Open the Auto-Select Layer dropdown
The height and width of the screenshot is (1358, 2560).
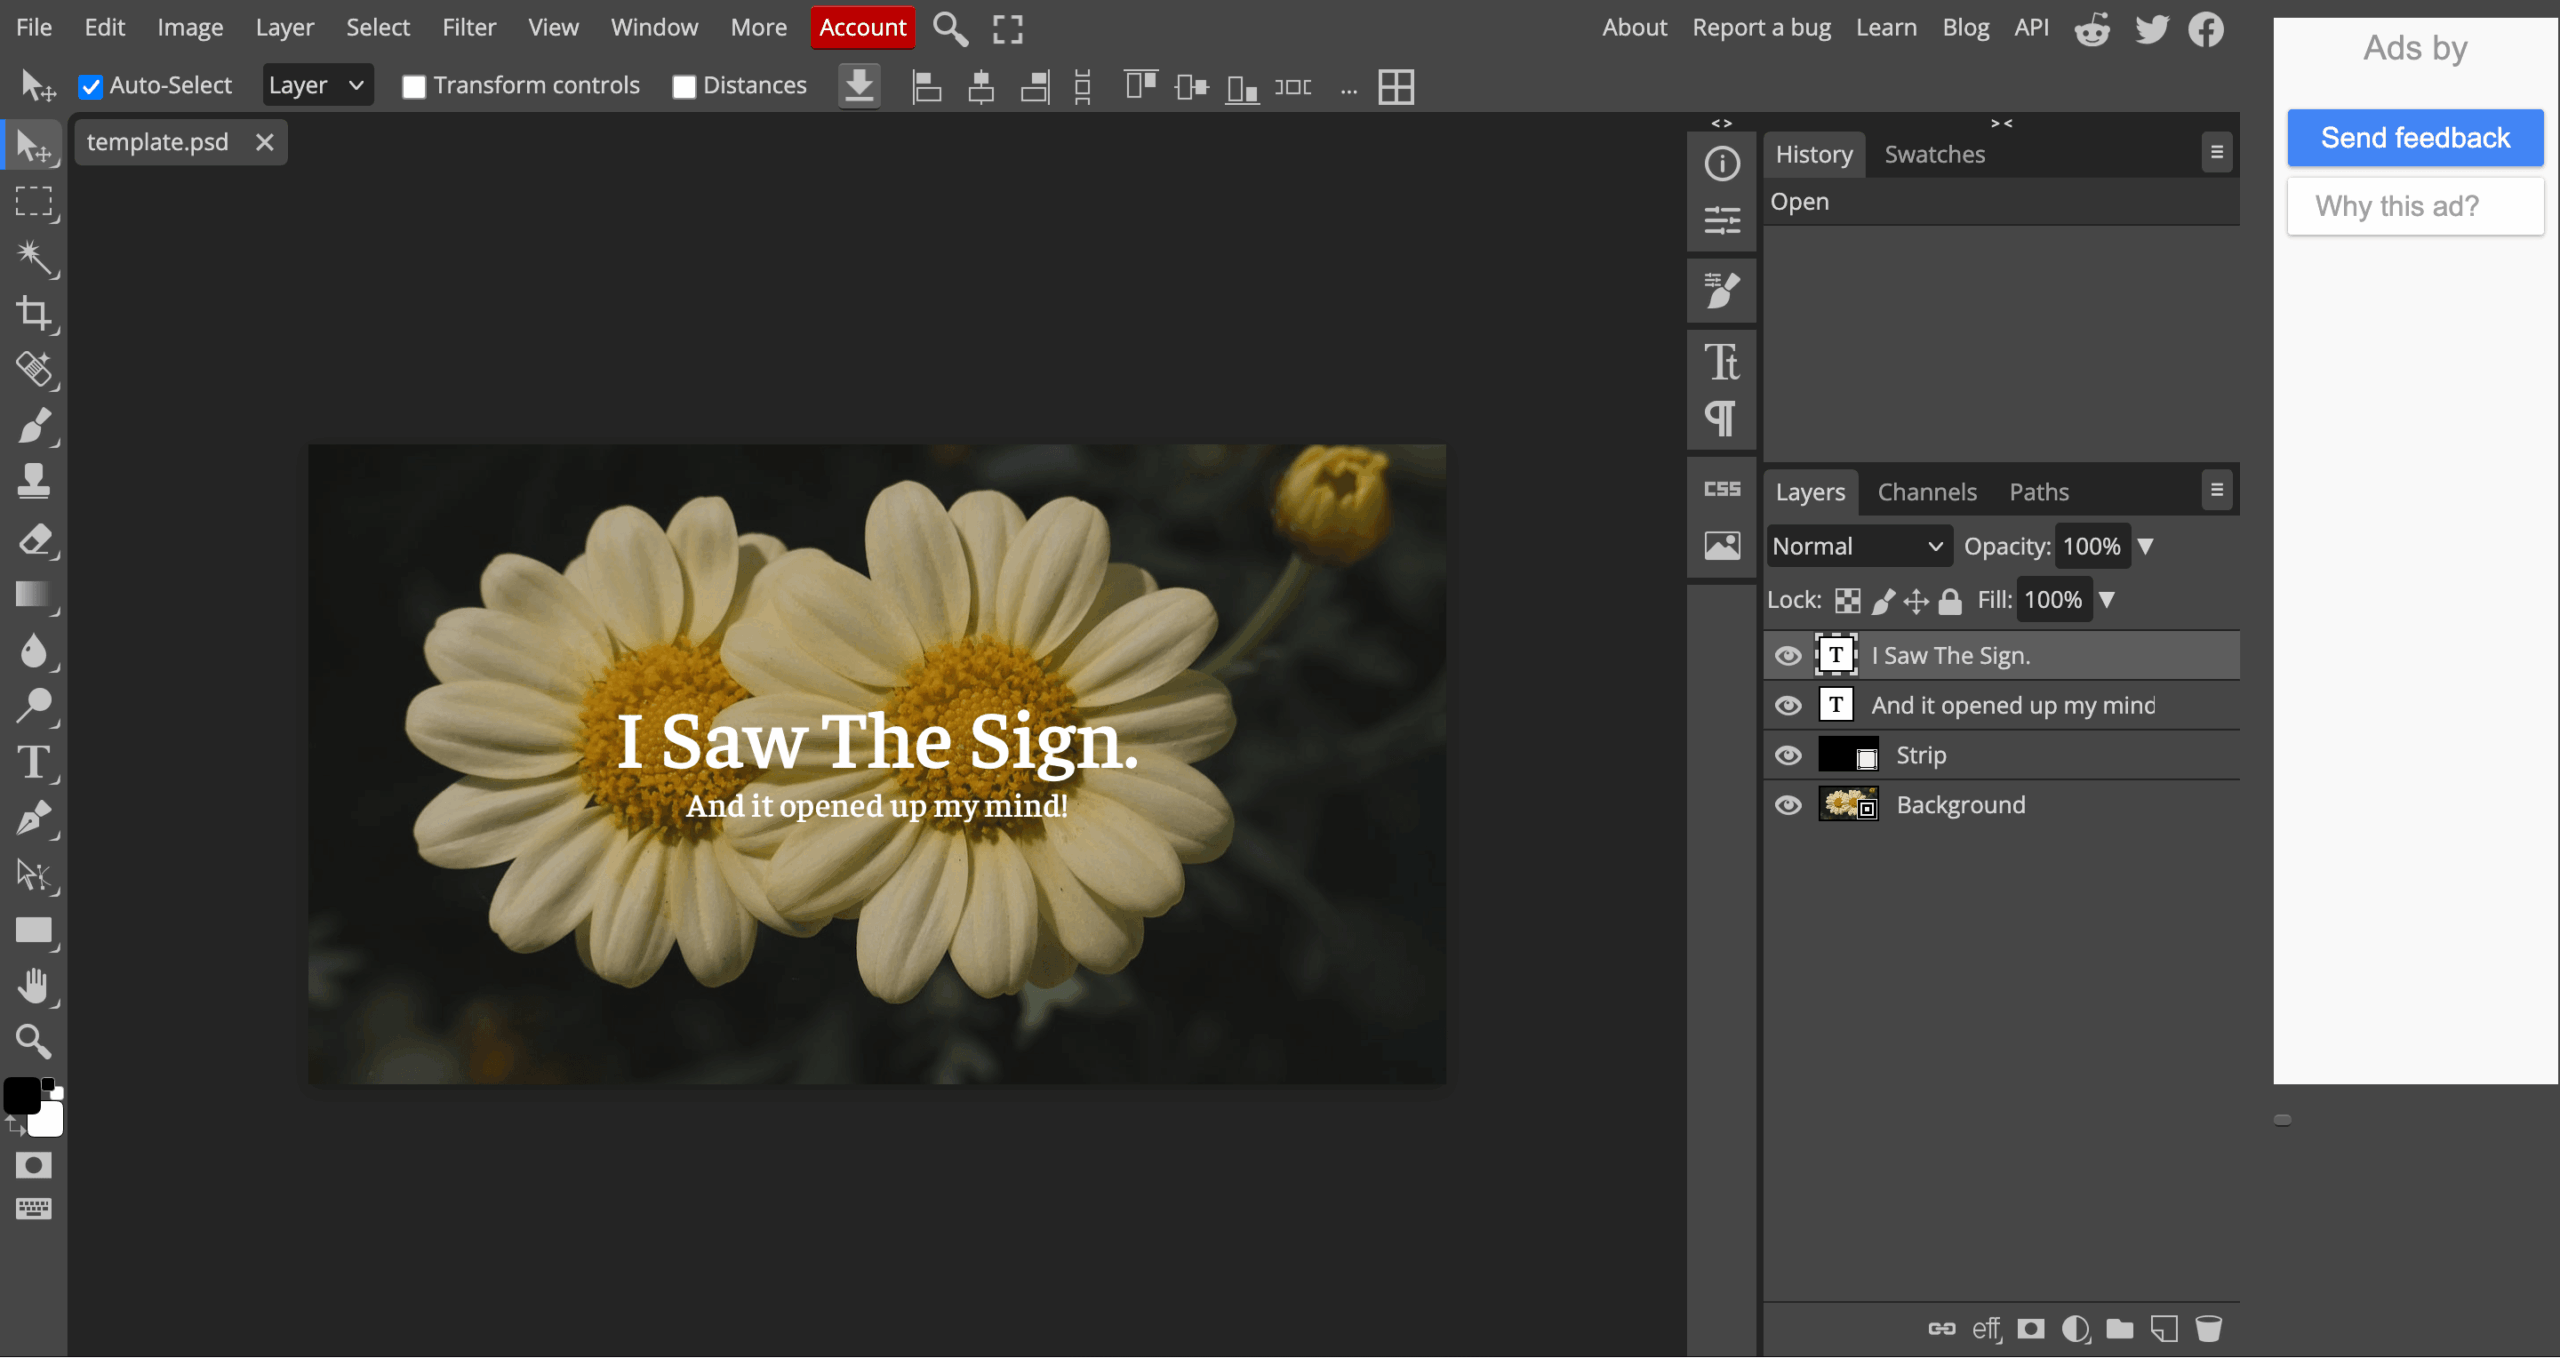click(x=317, y=86)
